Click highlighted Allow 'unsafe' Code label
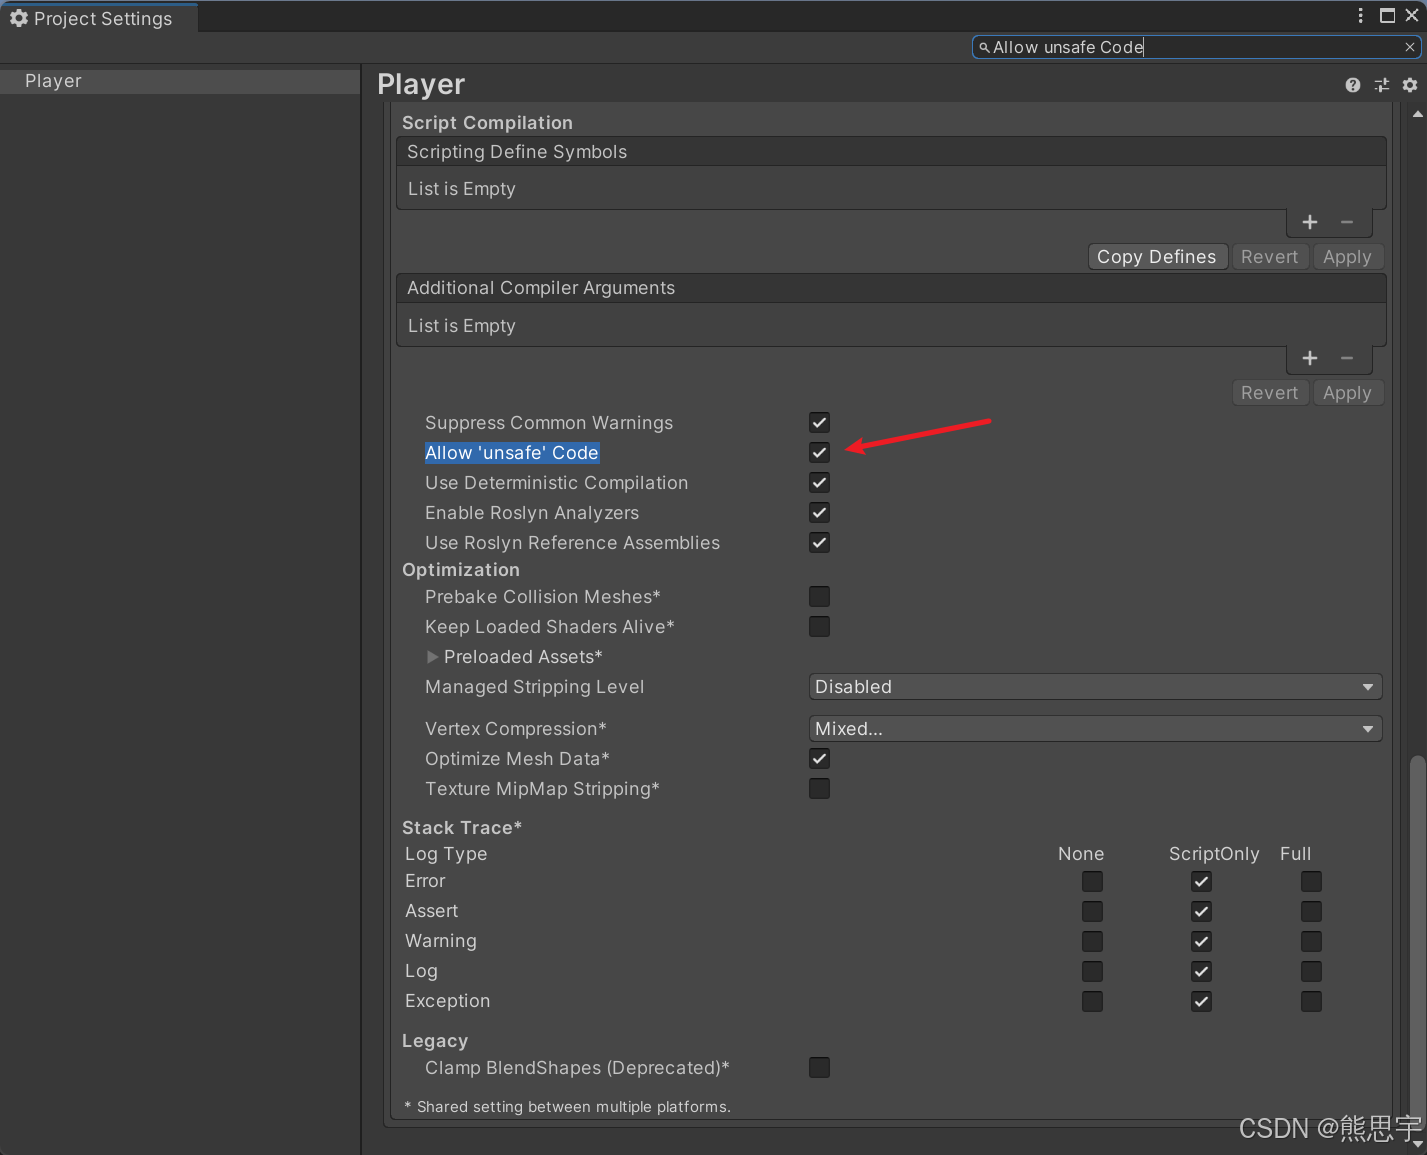Image resolution: width=1427 pixels, height=1155 pixels. [512, 453]
